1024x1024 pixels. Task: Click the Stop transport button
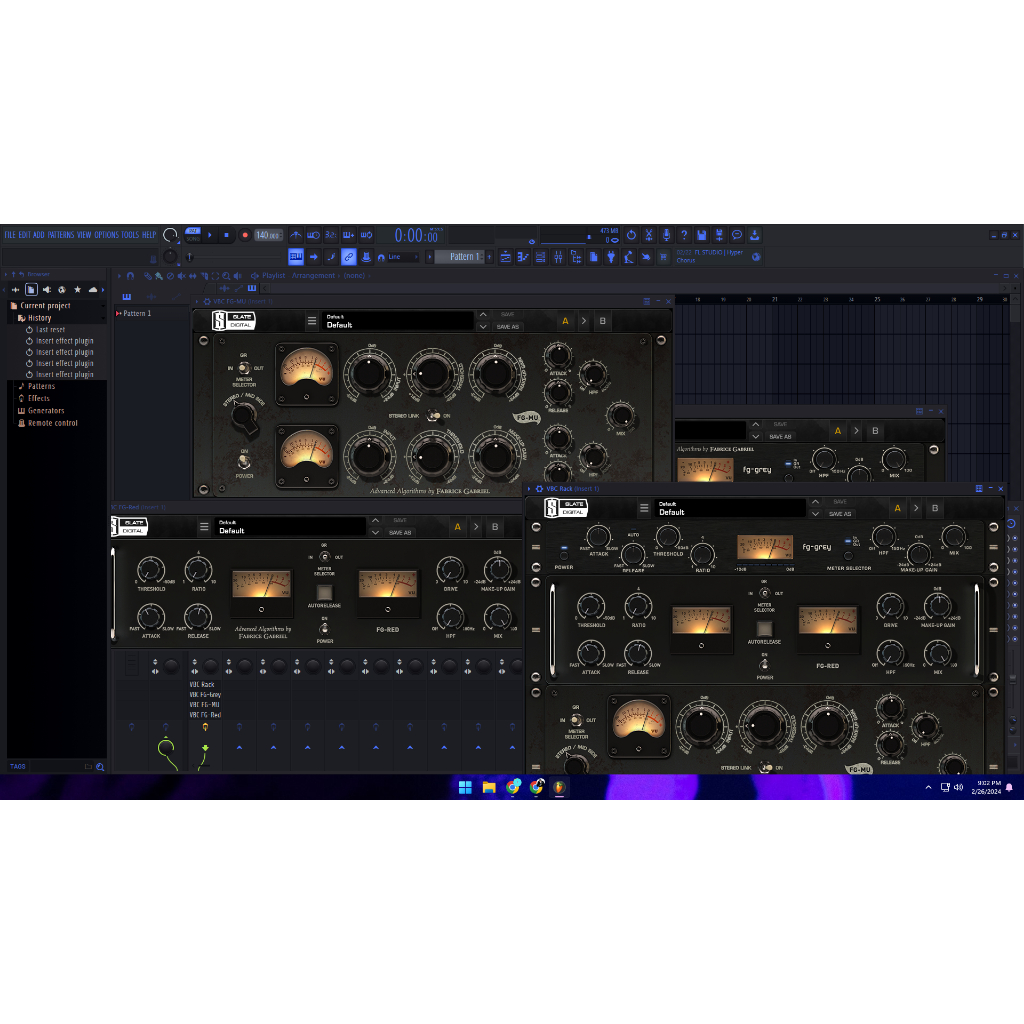(226, 235)
